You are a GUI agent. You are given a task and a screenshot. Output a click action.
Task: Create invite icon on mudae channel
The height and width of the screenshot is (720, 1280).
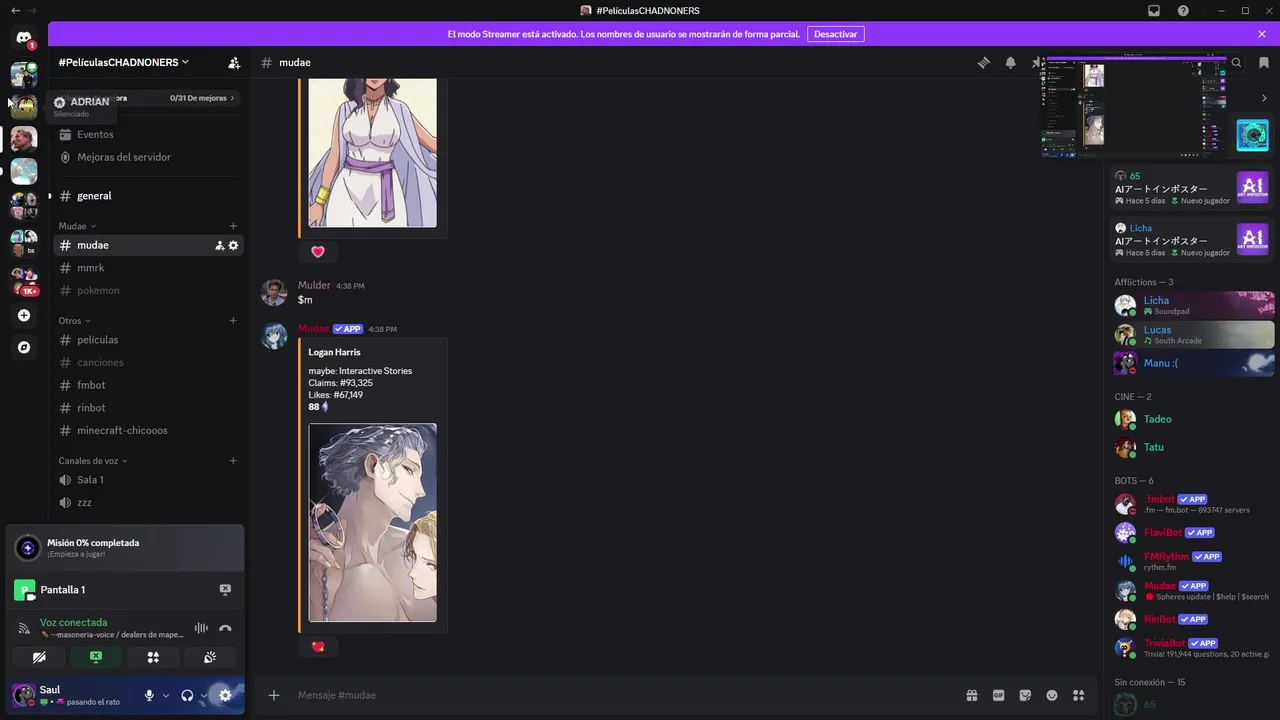pyautogui.click(x=219, y=245)
